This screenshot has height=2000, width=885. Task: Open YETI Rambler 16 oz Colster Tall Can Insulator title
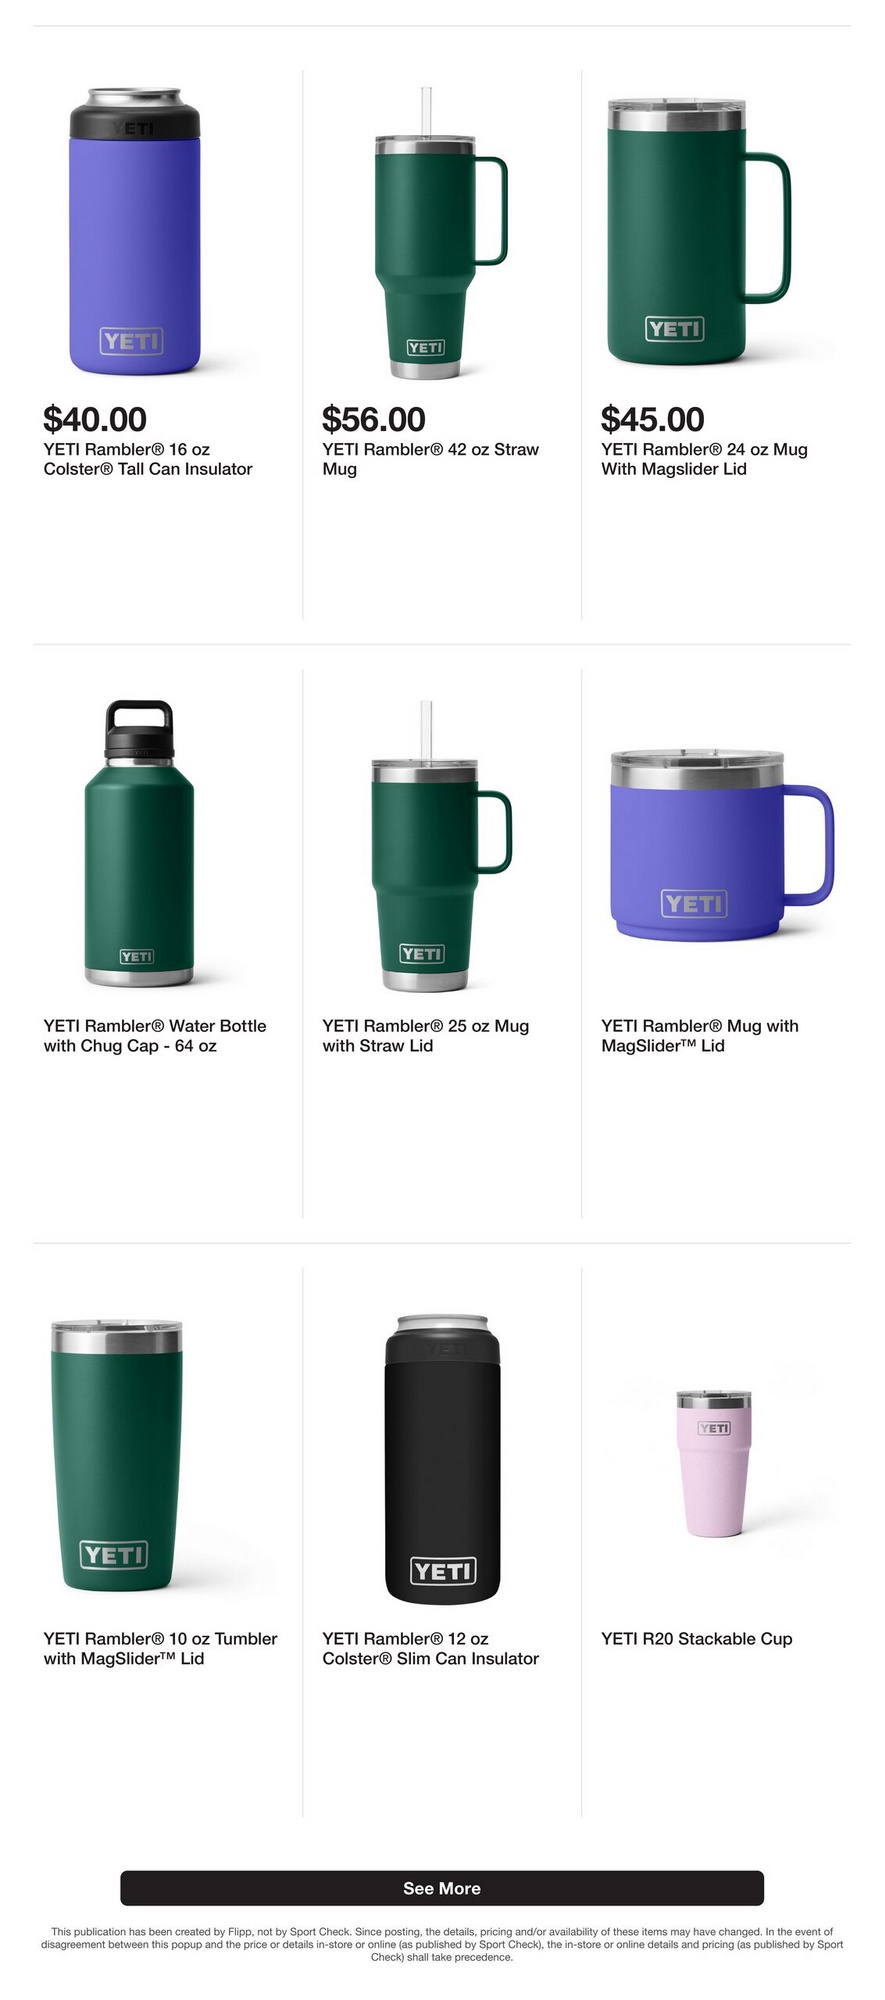pos(148,459)
